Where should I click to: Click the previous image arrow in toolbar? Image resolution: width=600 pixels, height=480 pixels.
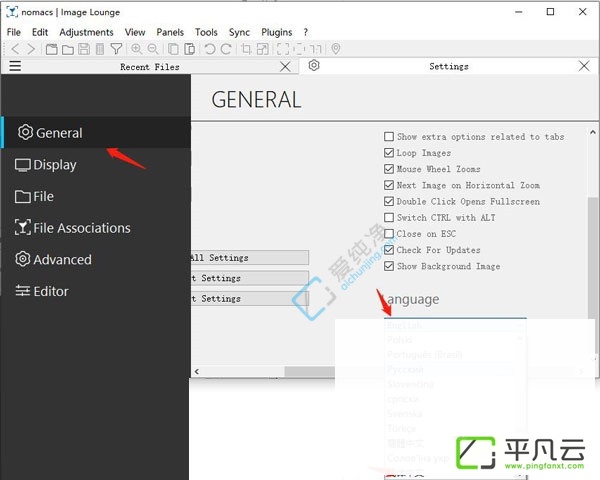[15, 49]
